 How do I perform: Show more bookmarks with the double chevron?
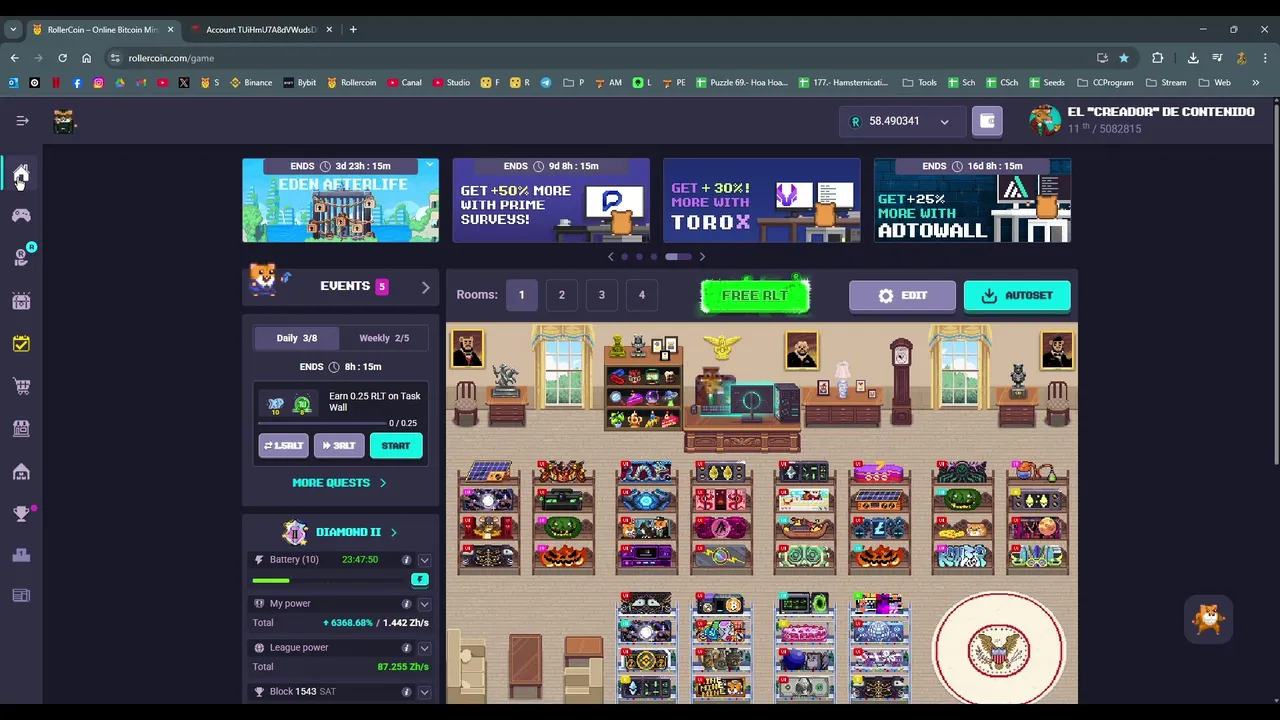pyautogui.click(x=1256, y=83)
